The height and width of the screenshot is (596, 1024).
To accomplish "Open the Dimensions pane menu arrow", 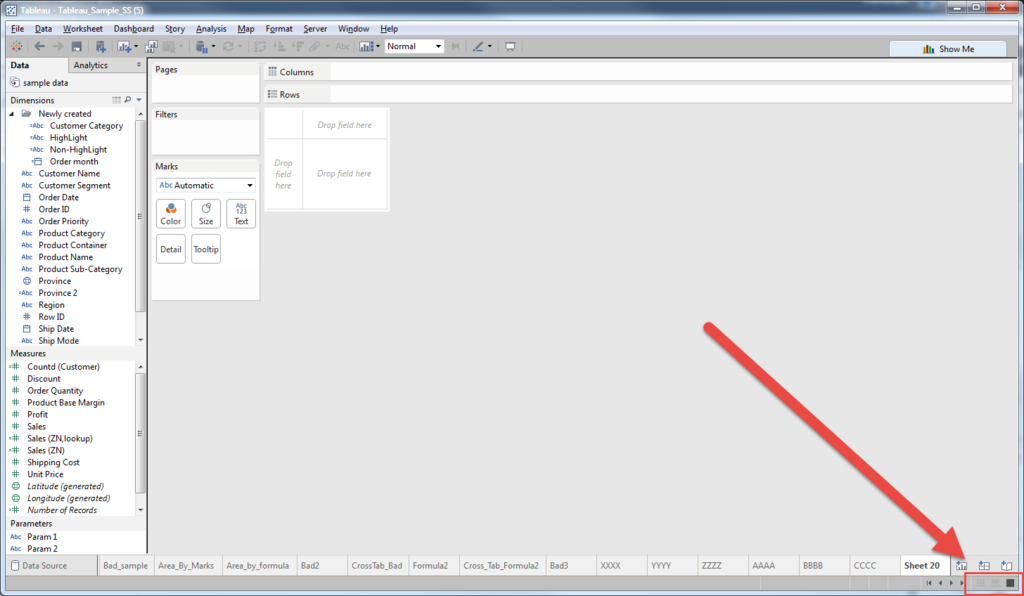I will pyautogui.click(x=139, y=100).
